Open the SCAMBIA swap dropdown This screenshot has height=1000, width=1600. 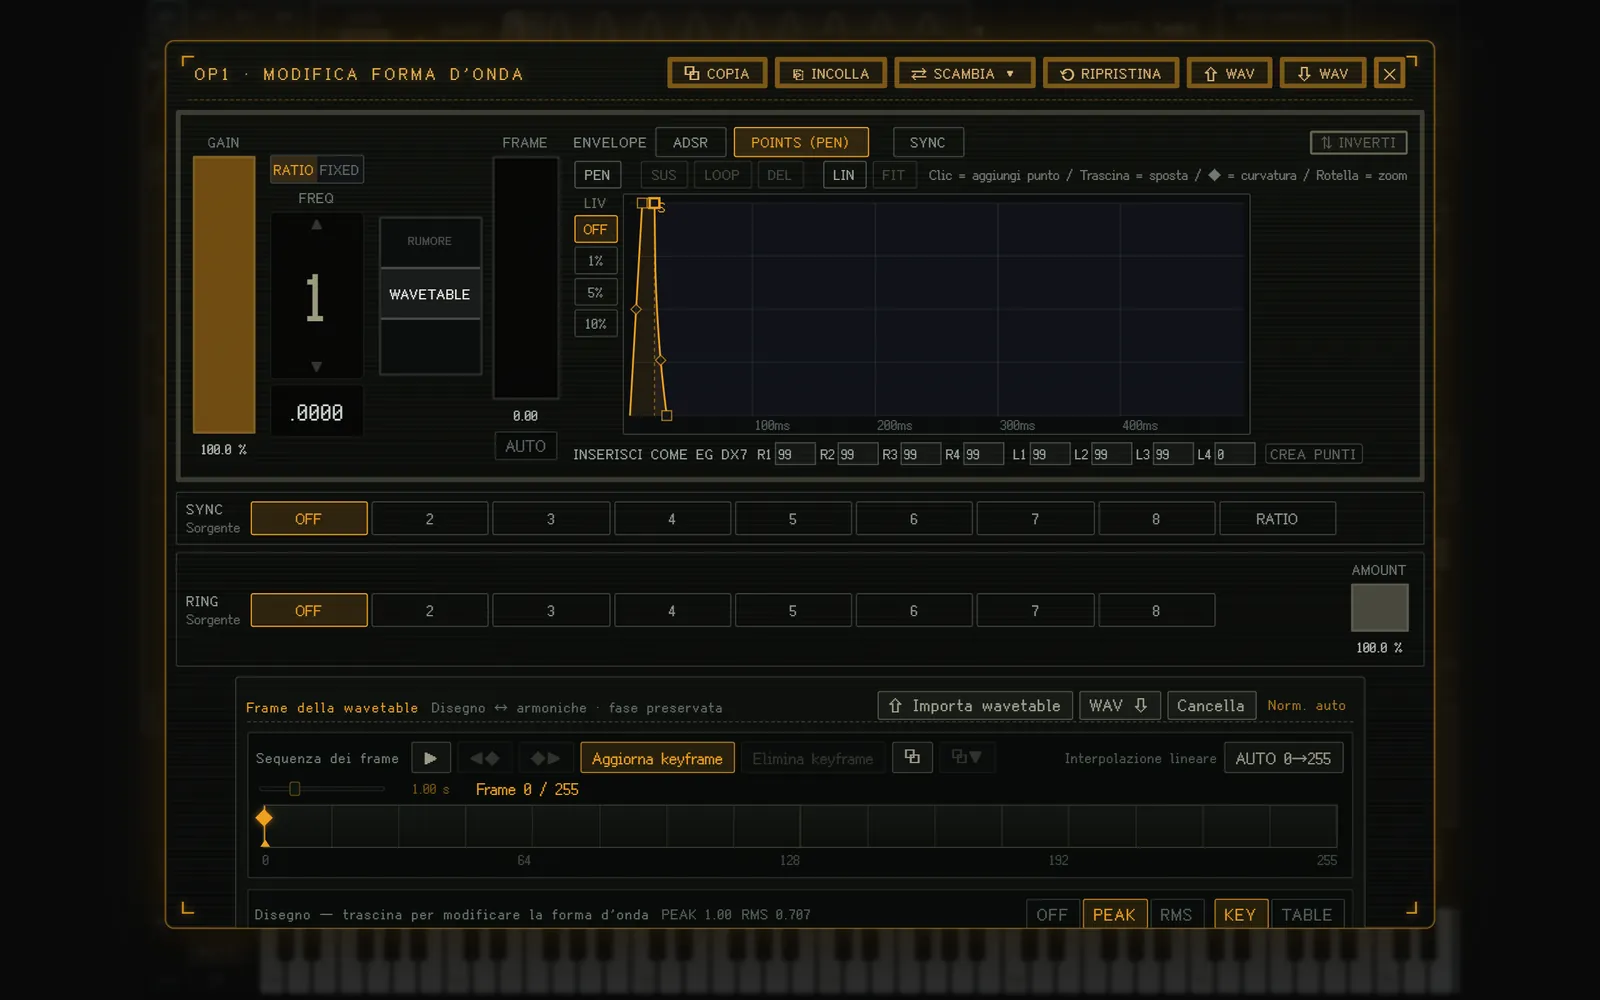(x=964, y=73)
